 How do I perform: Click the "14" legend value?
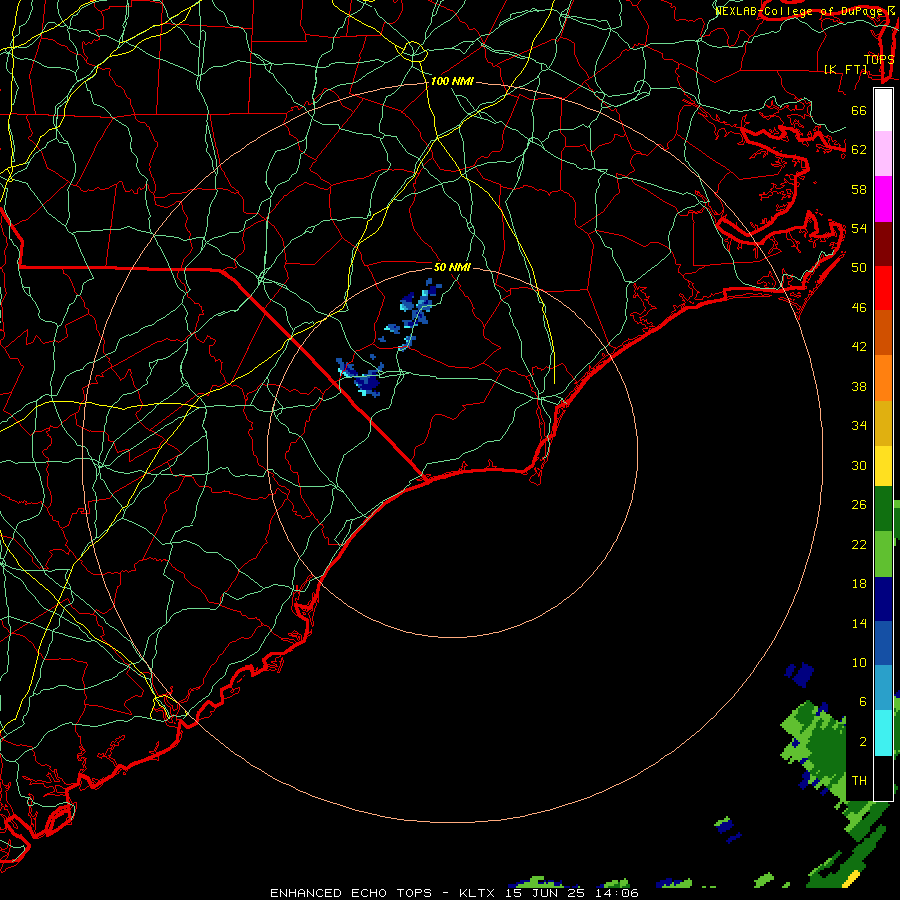click(859, 623)
